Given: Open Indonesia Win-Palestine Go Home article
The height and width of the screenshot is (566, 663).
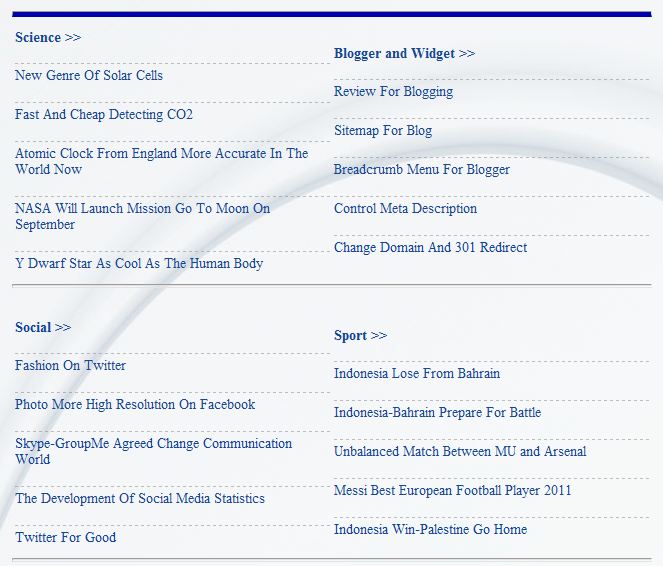Looking at the screenshot, I should click(430, 529).
